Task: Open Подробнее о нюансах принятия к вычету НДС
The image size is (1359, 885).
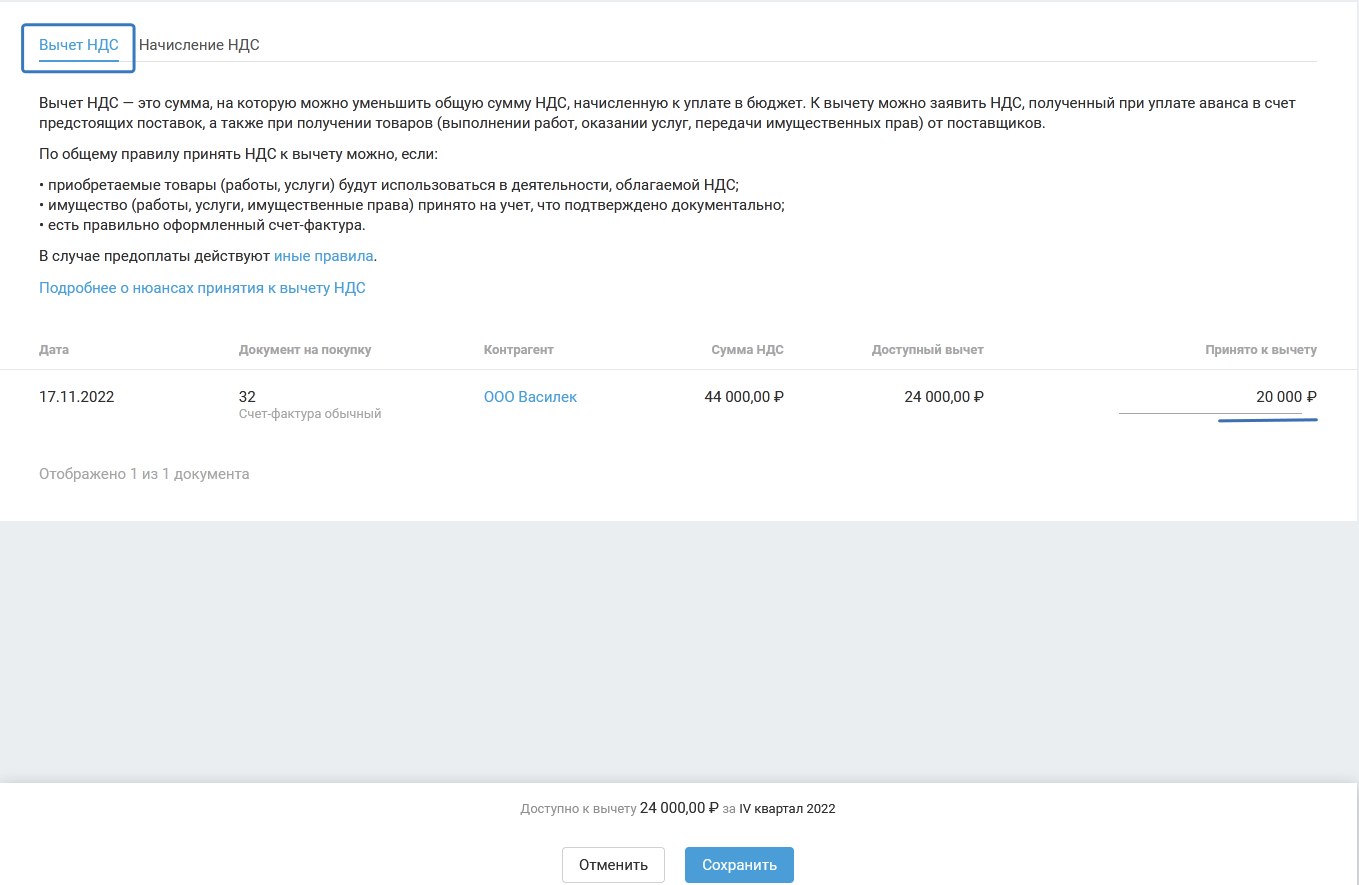Action: click(x=202, y=288)
